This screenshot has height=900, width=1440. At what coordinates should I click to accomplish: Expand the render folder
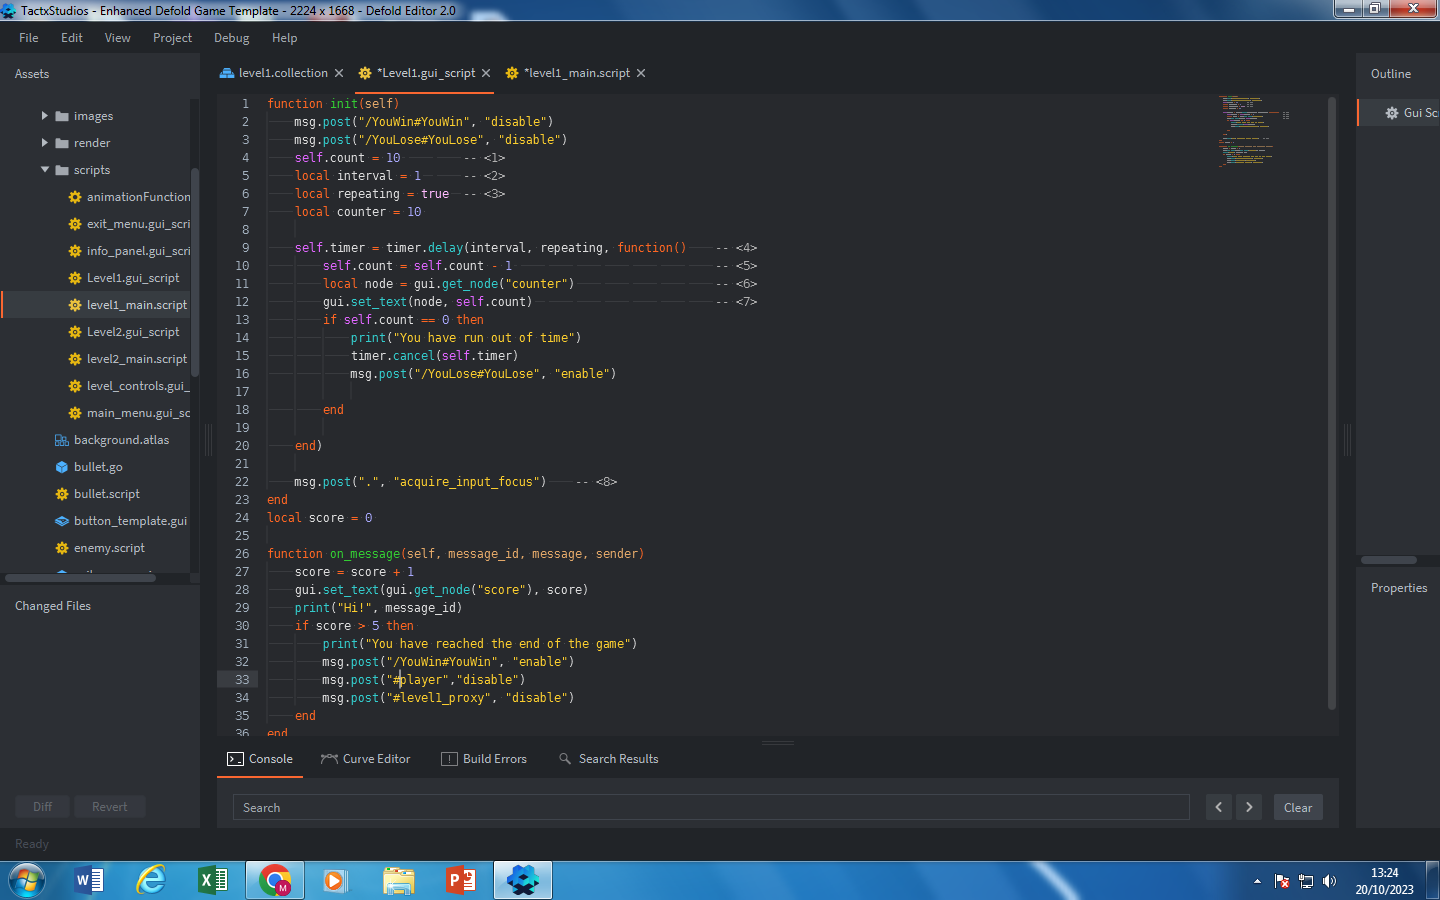[x=45, y=143]
